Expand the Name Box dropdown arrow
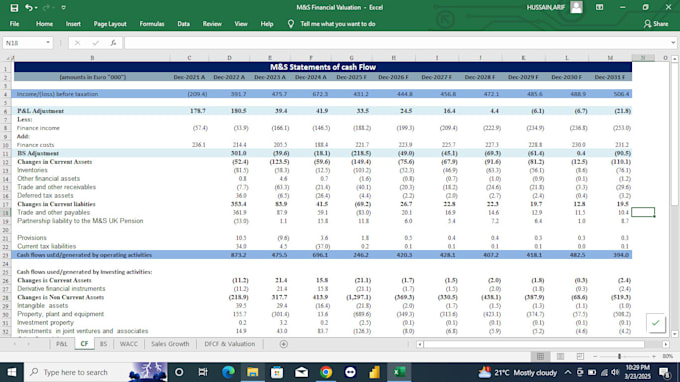This screenshot has height=382, width=680. [x=48, y=43]
